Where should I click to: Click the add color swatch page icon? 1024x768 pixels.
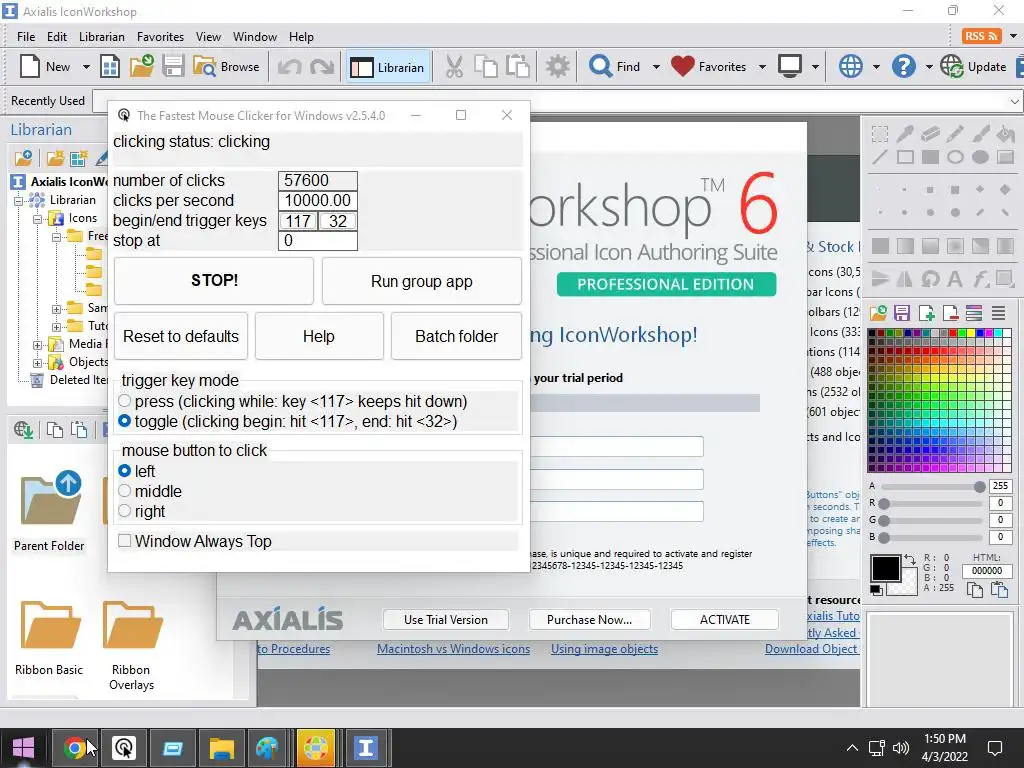click(x=926, y=313)
